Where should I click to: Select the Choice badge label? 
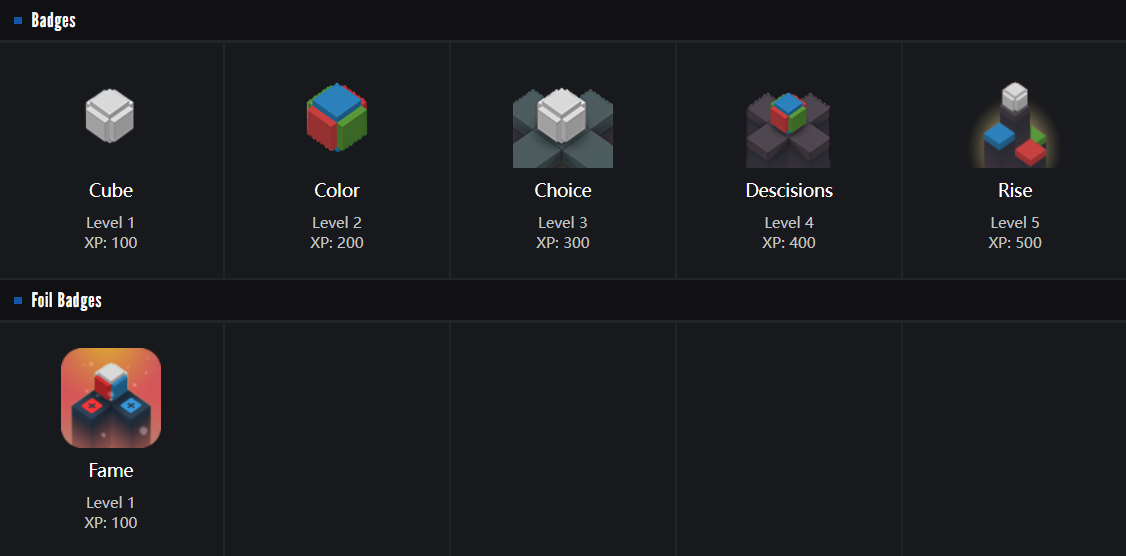[x=563, y=190]
